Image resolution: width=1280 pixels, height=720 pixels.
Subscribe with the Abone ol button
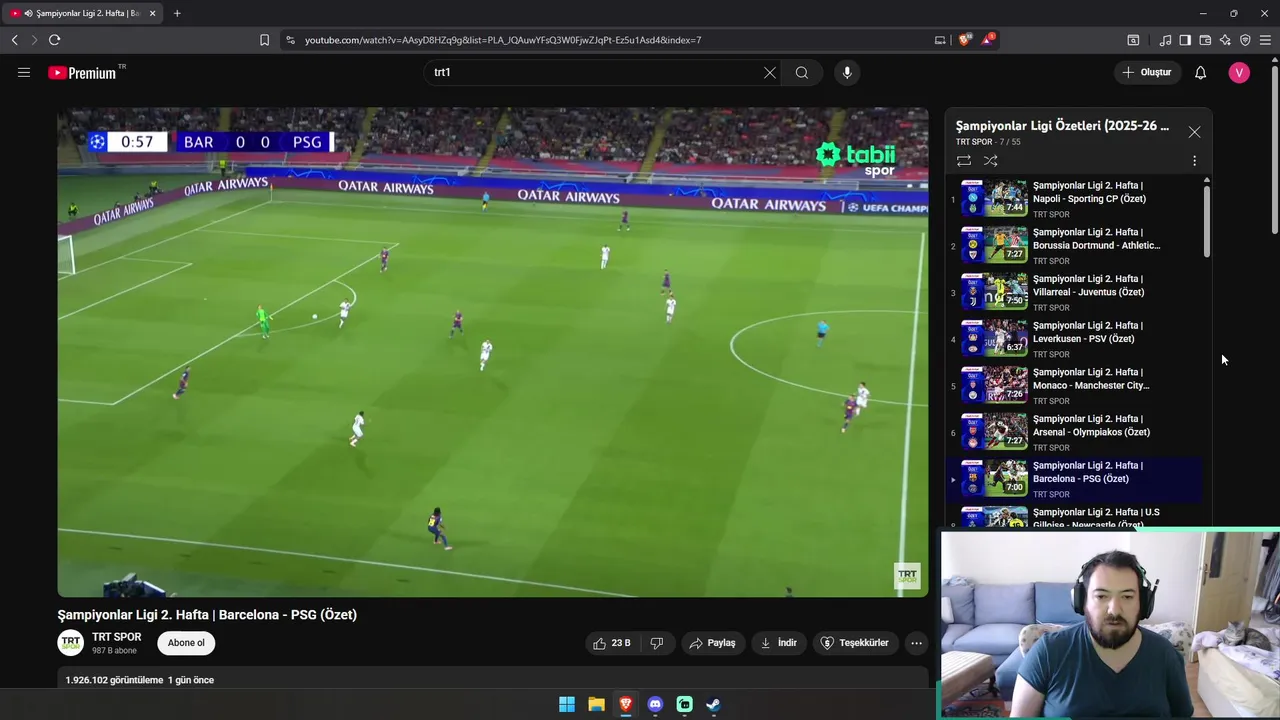(186, 643)
